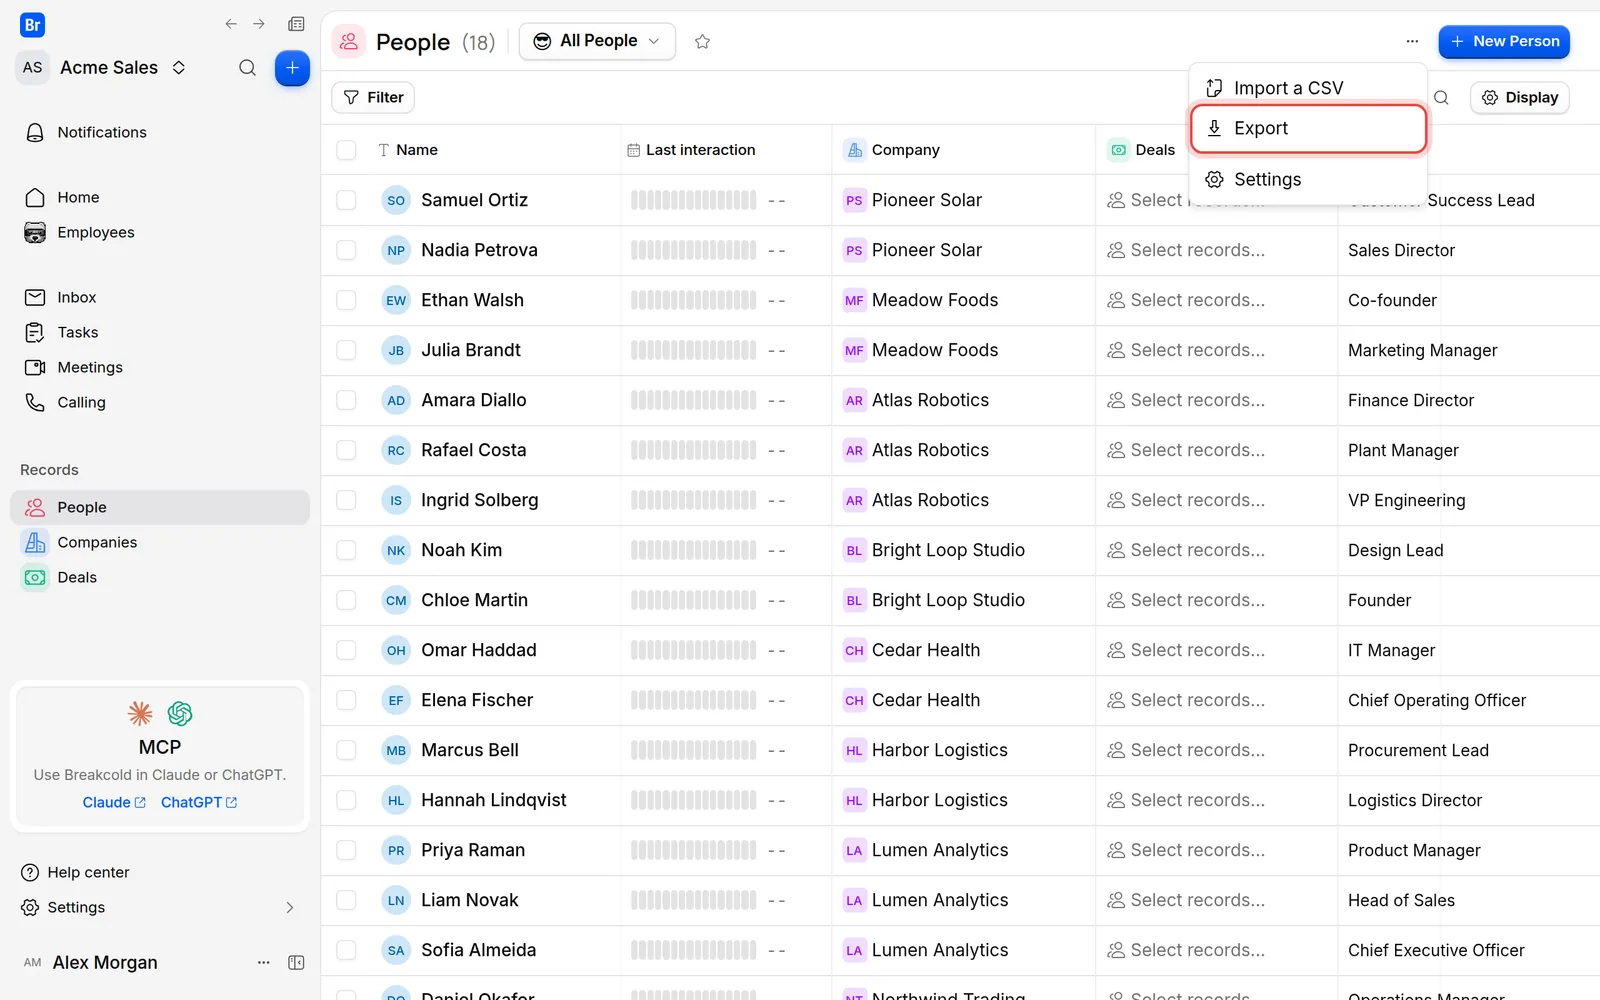Open Notifications in the sidebar
This screenshot has width=1600, height=1000.
tap(160, 132)
